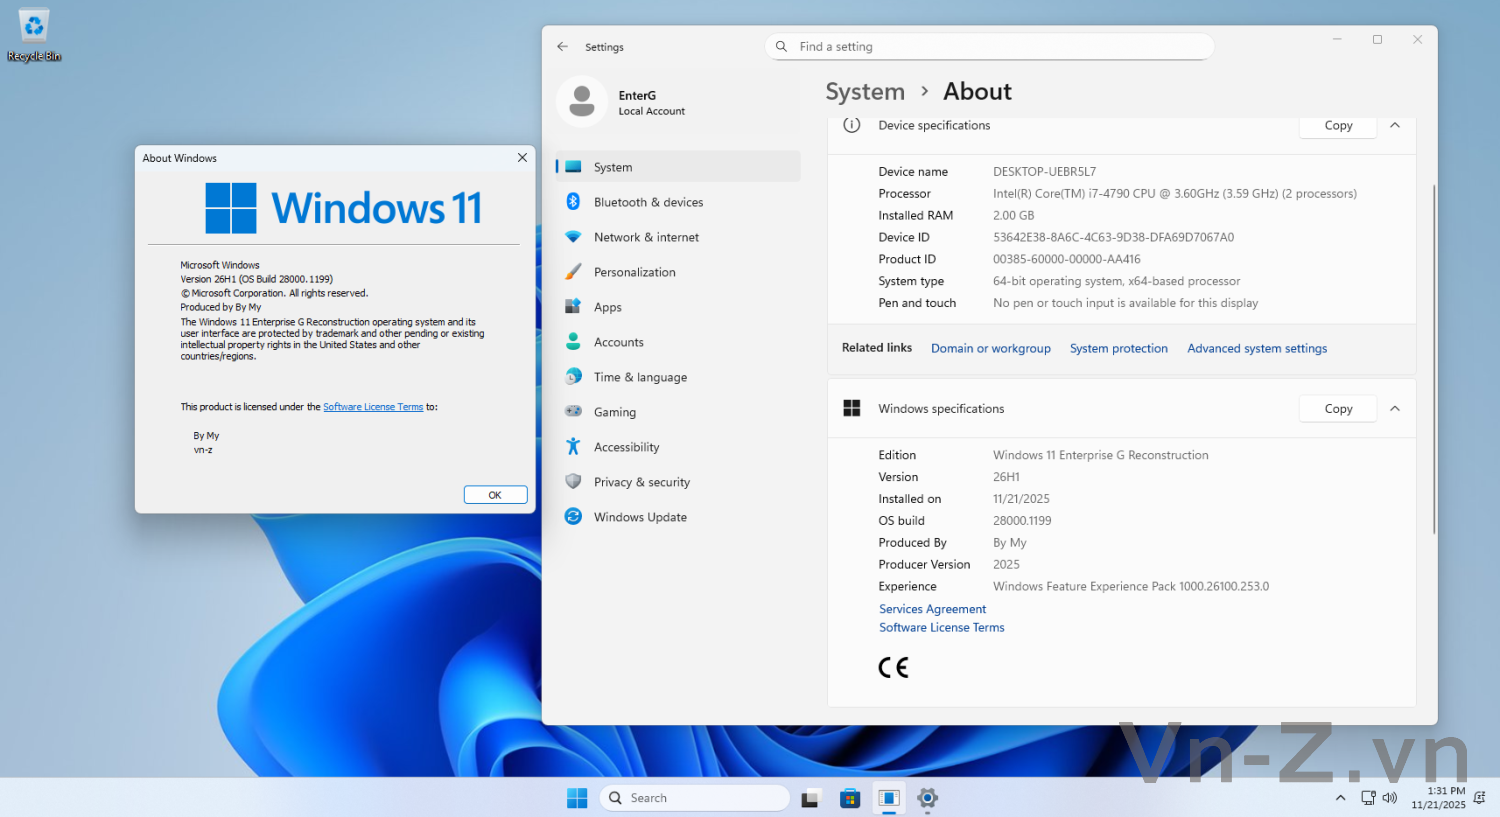Select Accounts in the settings menu
The width and height of the screenshot is (1500, 817).
(x=618, y=342)
